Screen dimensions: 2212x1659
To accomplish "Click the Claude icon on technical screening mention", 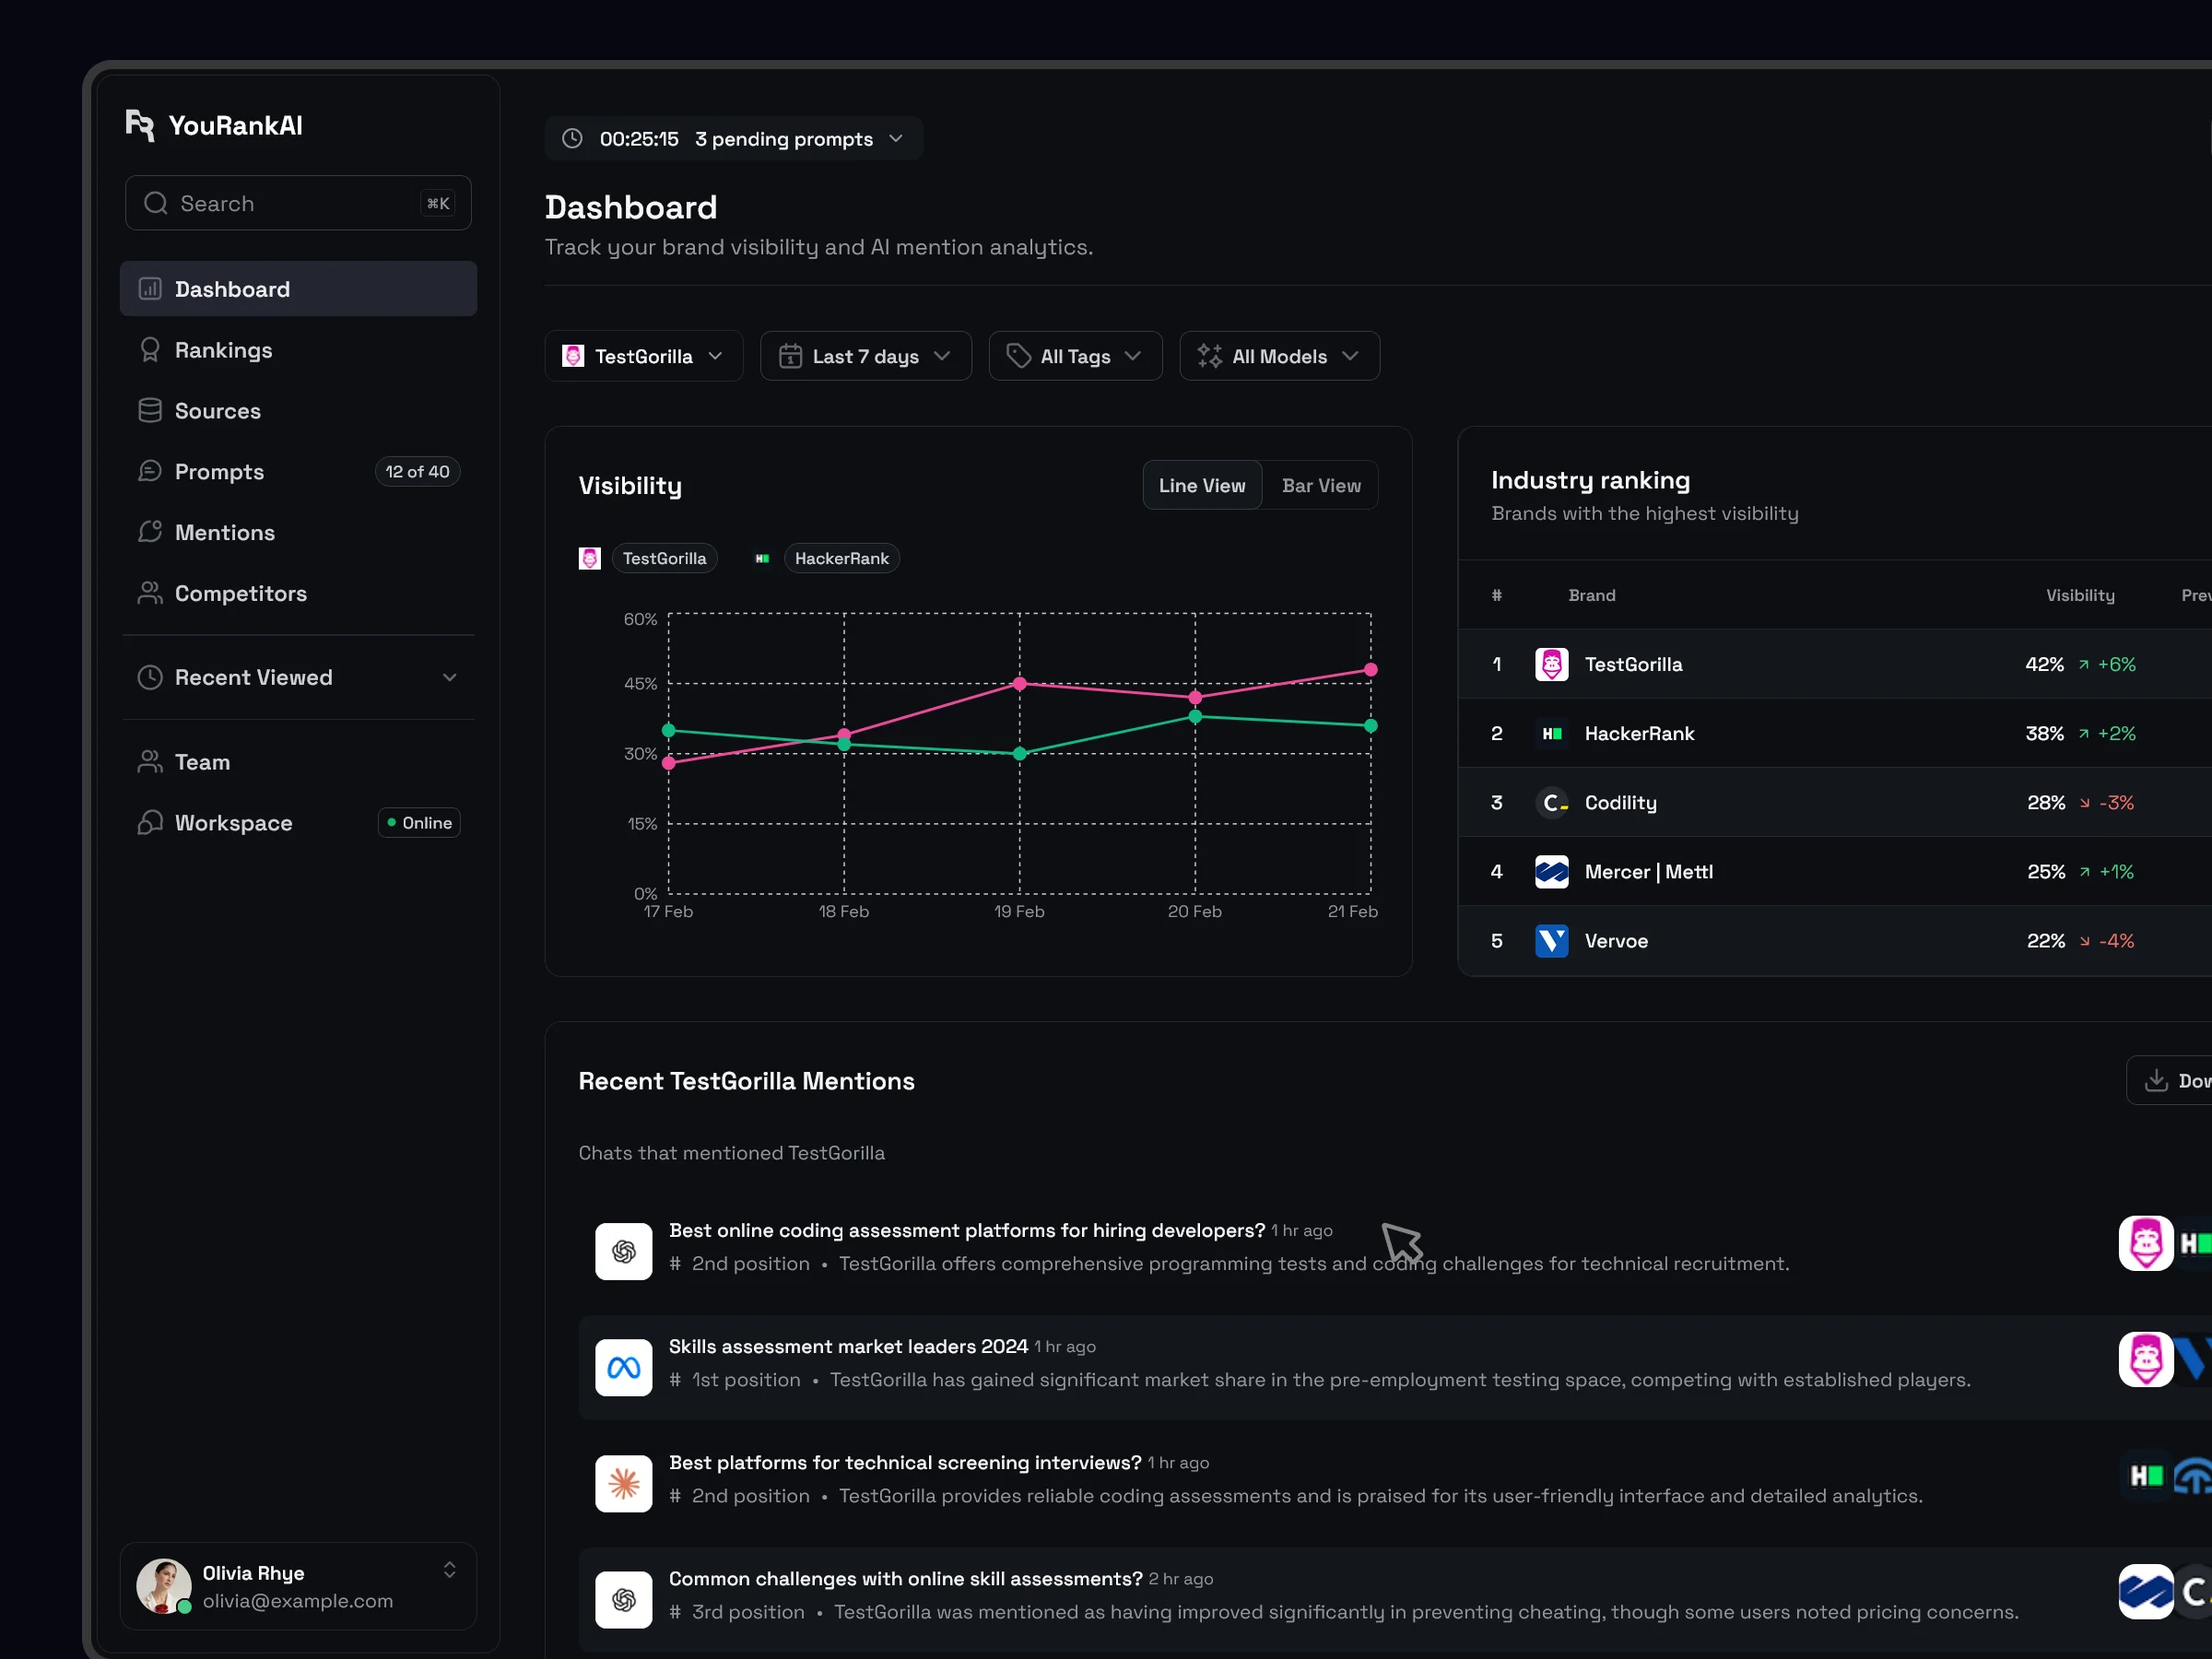I will tap(623, 1483).
